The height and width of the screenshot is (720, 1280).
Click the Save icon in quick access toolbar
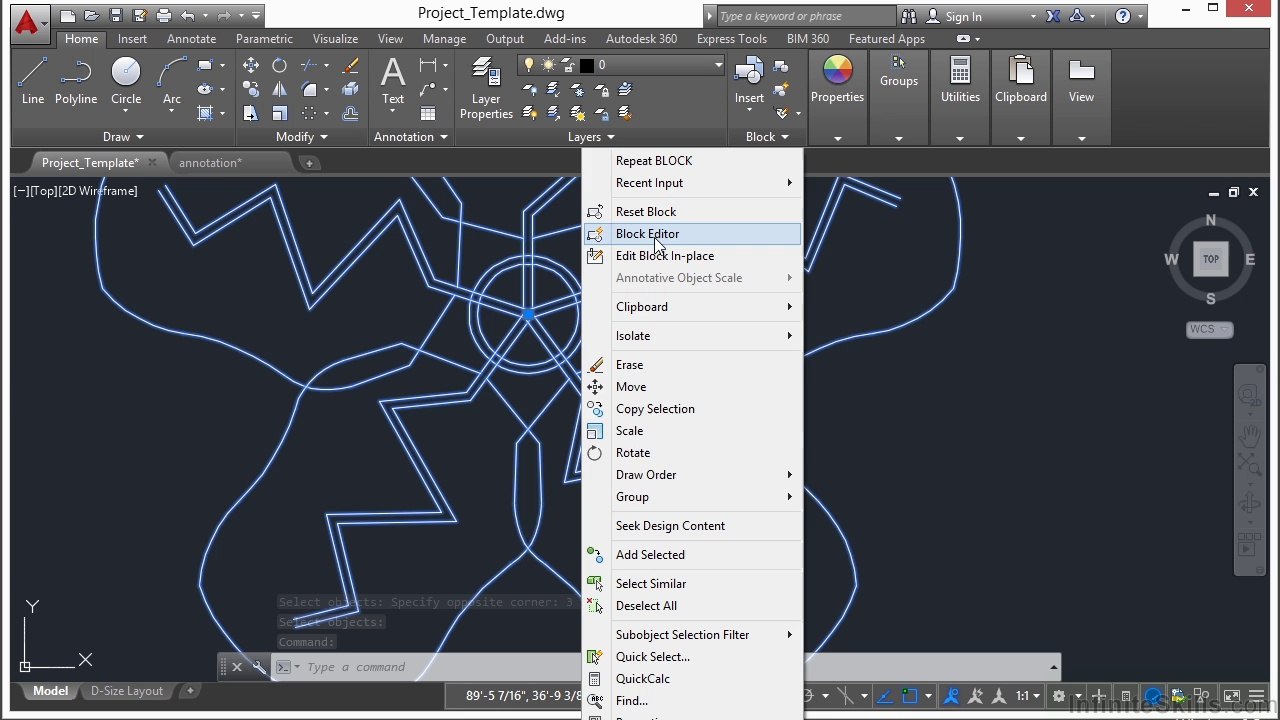pyautogui.click(x=116, y=16)
